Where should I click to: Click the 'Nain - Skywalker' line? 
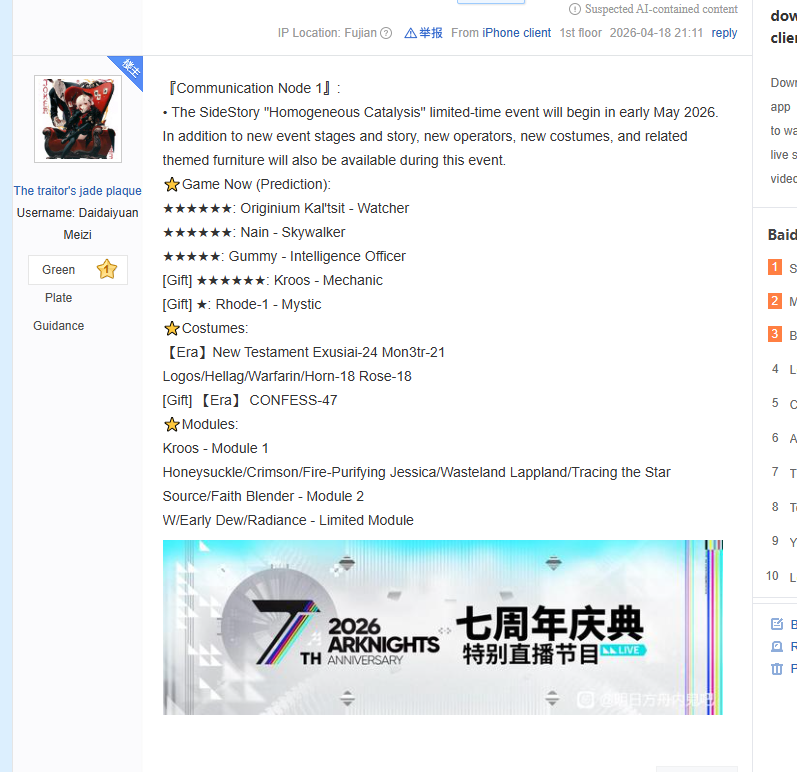(254, 232)
